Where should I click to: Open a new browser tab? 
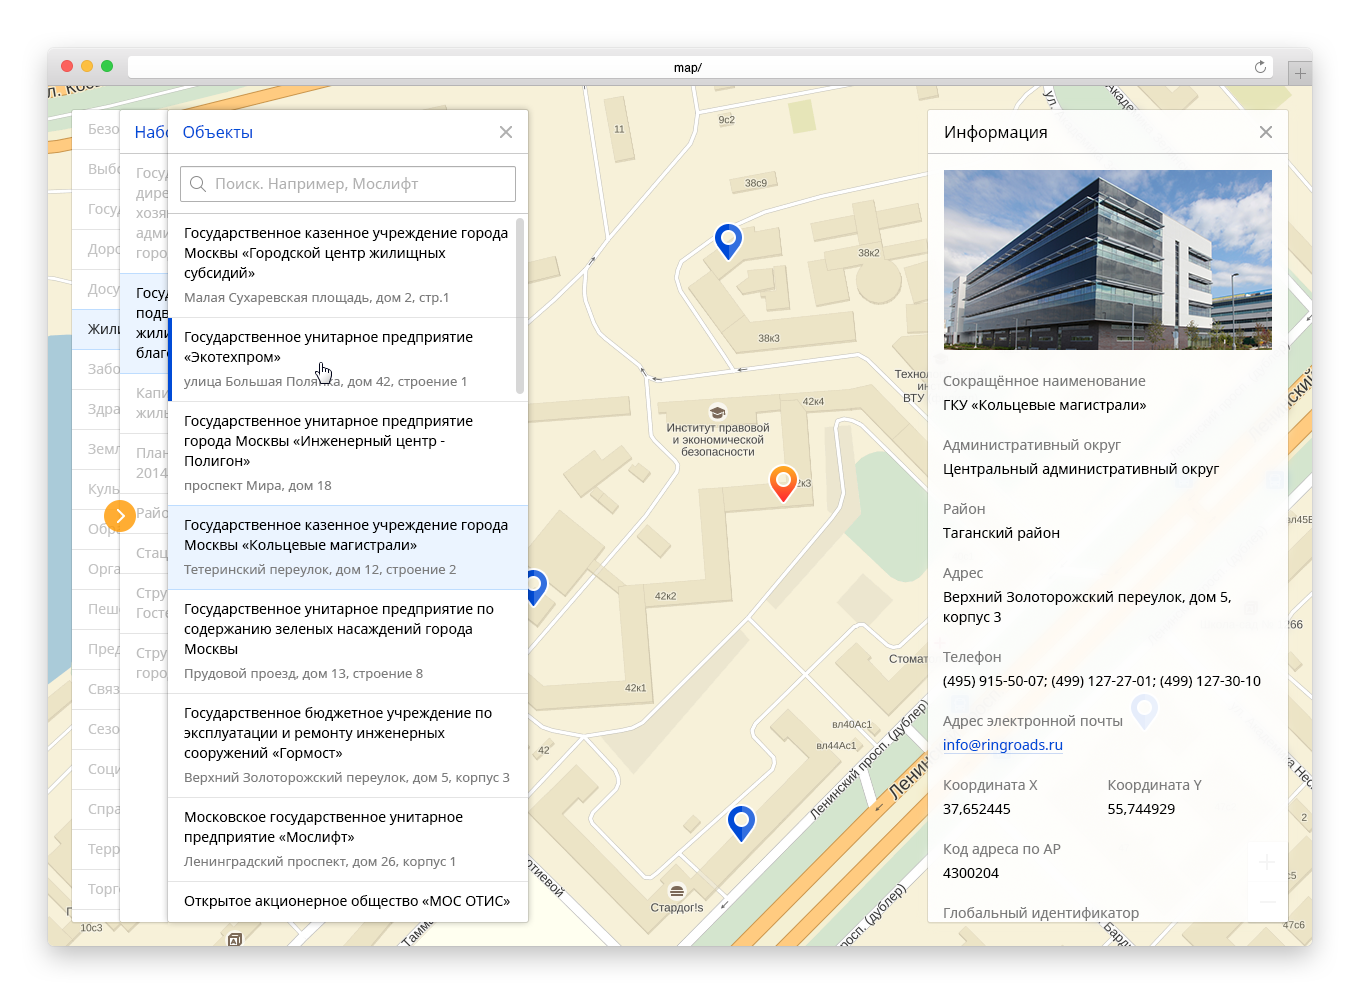point(1300,73)
